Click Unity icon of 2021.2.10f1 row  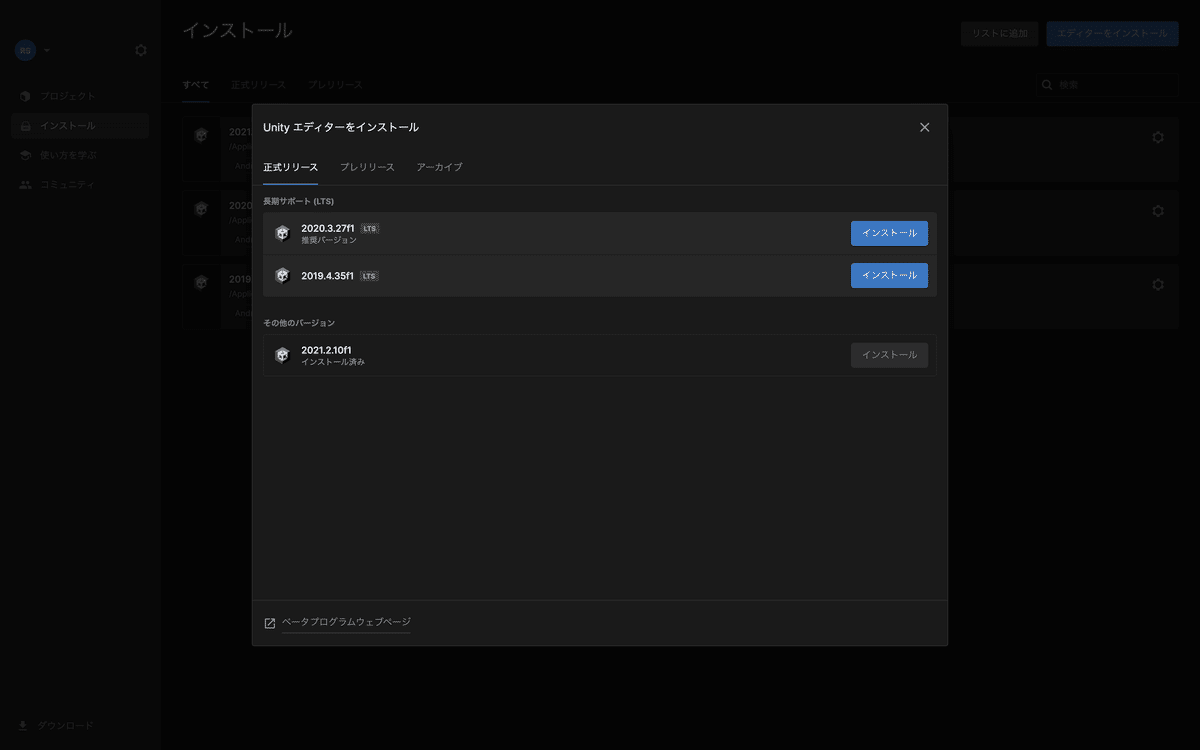[282, 355]
